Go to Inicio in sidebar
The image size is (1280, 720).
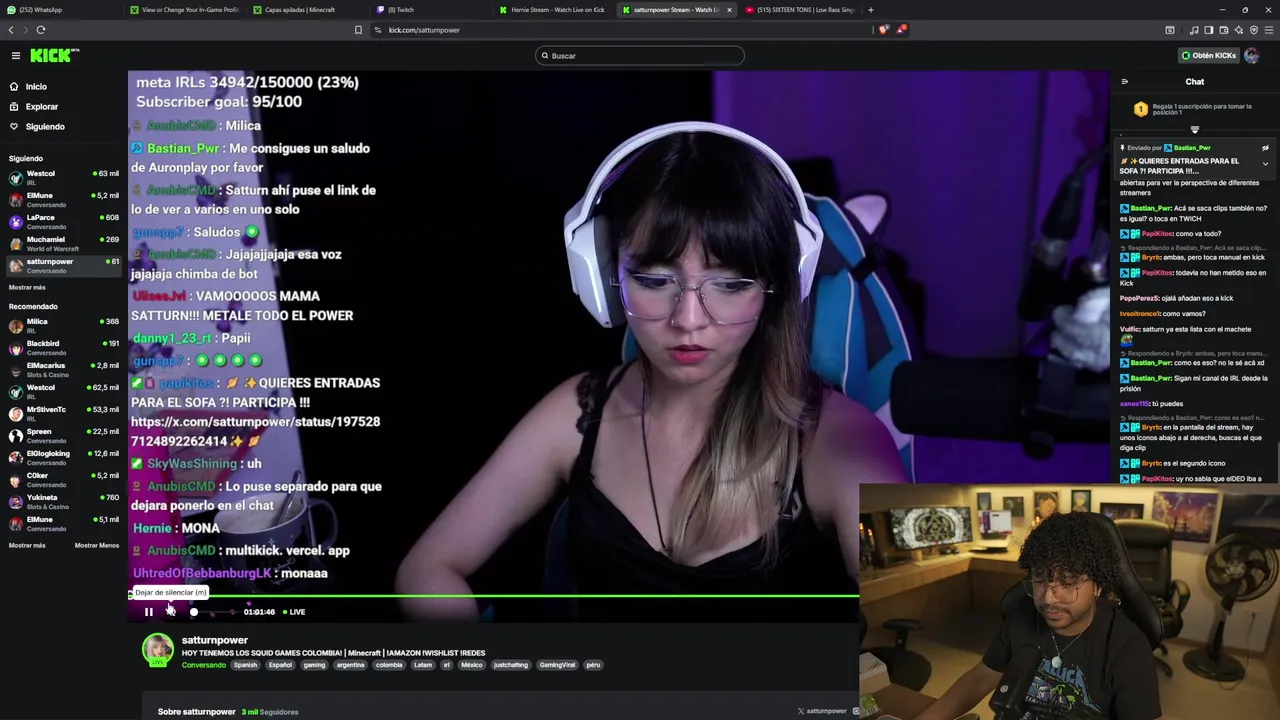coord(36,87)
